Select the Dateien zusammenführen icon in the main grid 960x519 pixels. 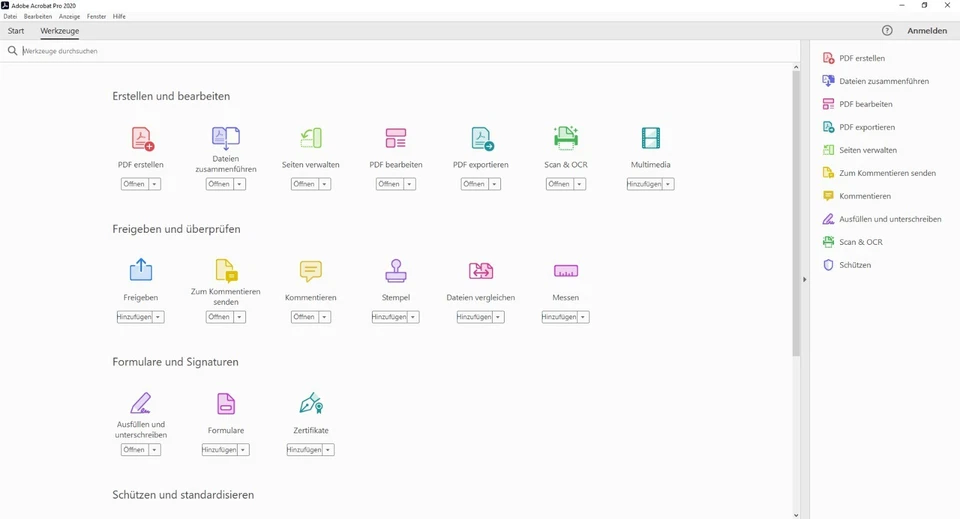coord(226,138)
